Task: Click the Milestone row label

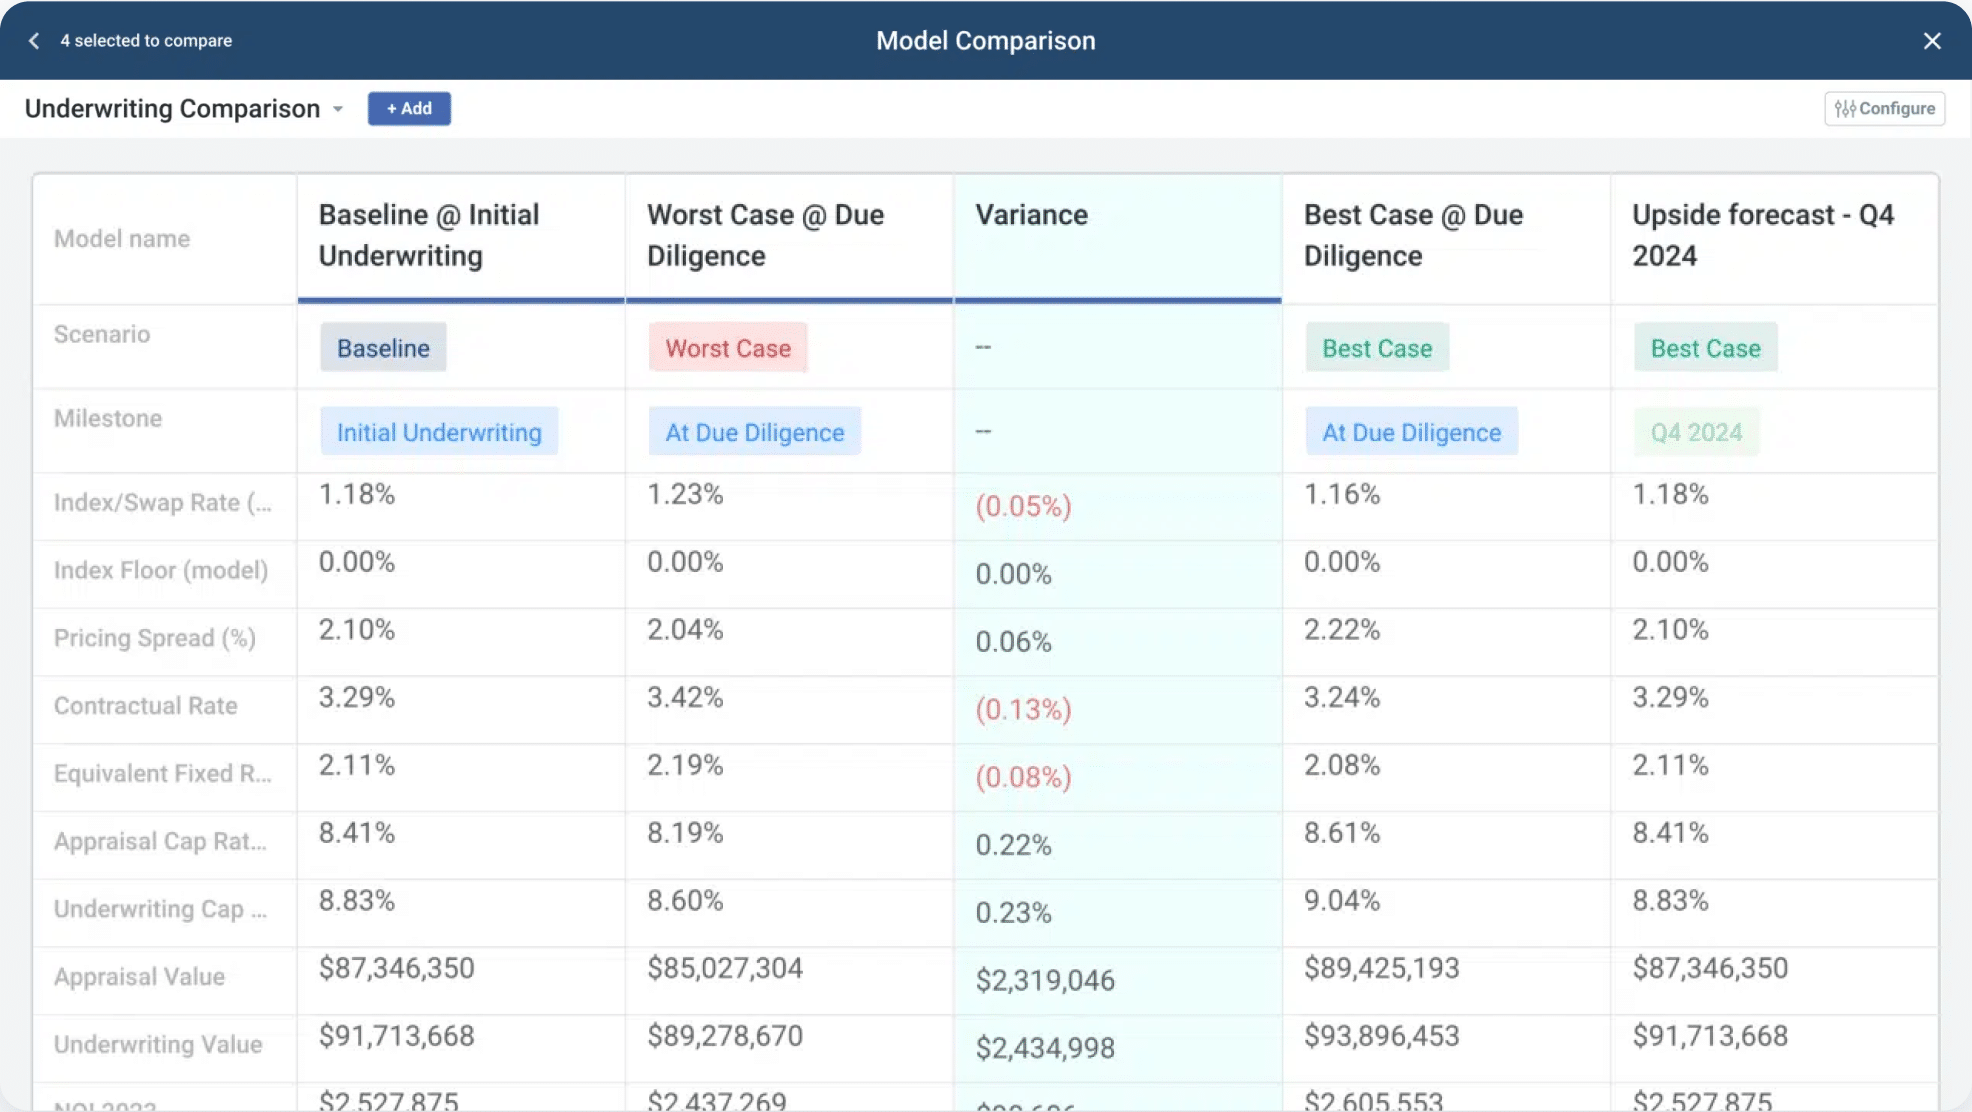Action: [x=108, y=418]
